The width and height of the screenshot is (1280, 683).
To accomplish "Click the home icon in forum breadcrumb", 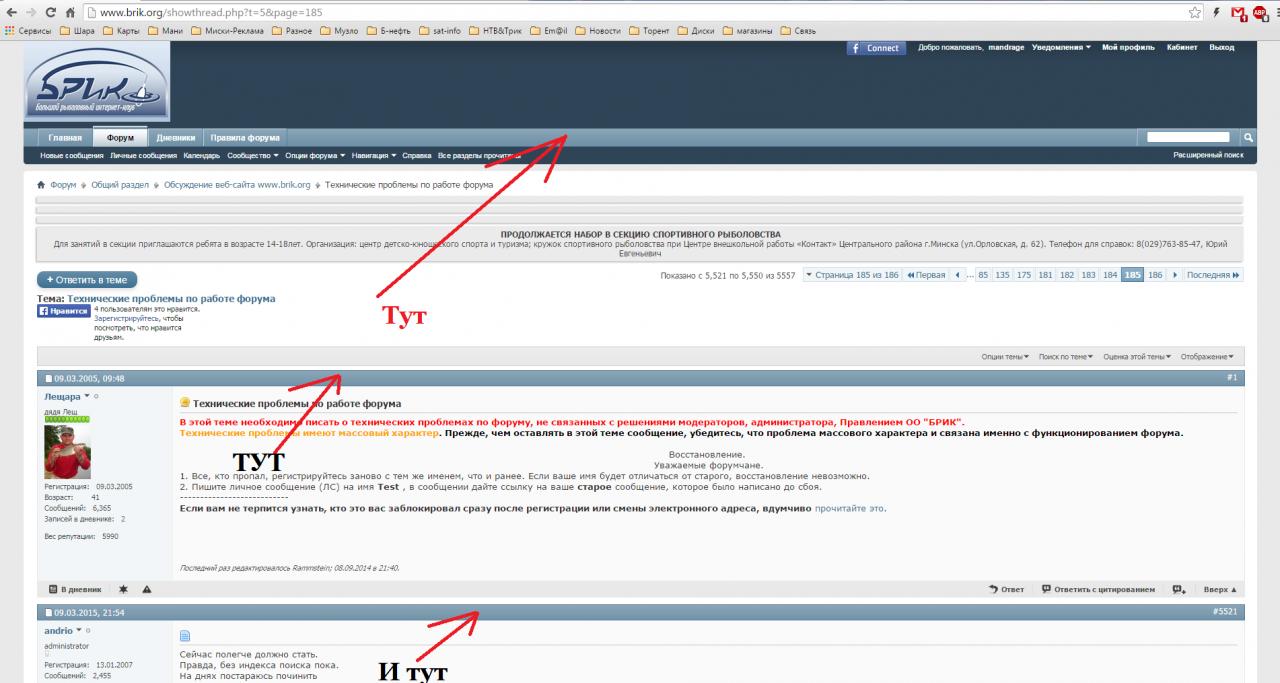I will pyautogui.click(x=40, y=184).
